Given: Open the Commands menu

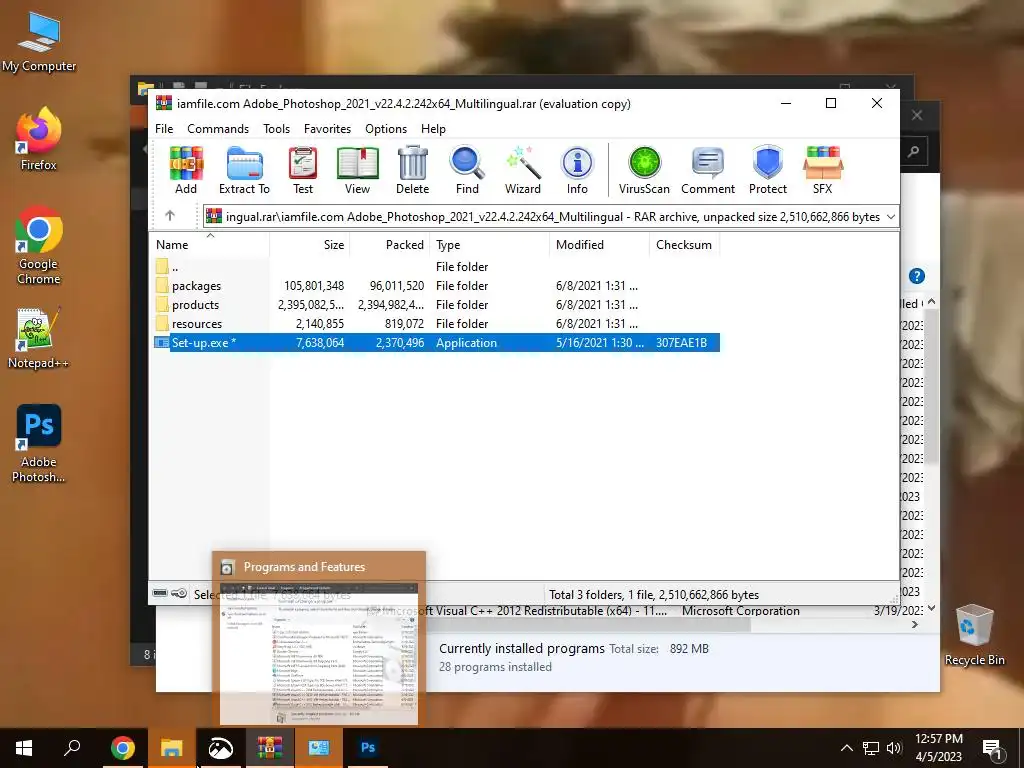Looking at the screenshot, I should pyautogui.click(x=218, y=129).
